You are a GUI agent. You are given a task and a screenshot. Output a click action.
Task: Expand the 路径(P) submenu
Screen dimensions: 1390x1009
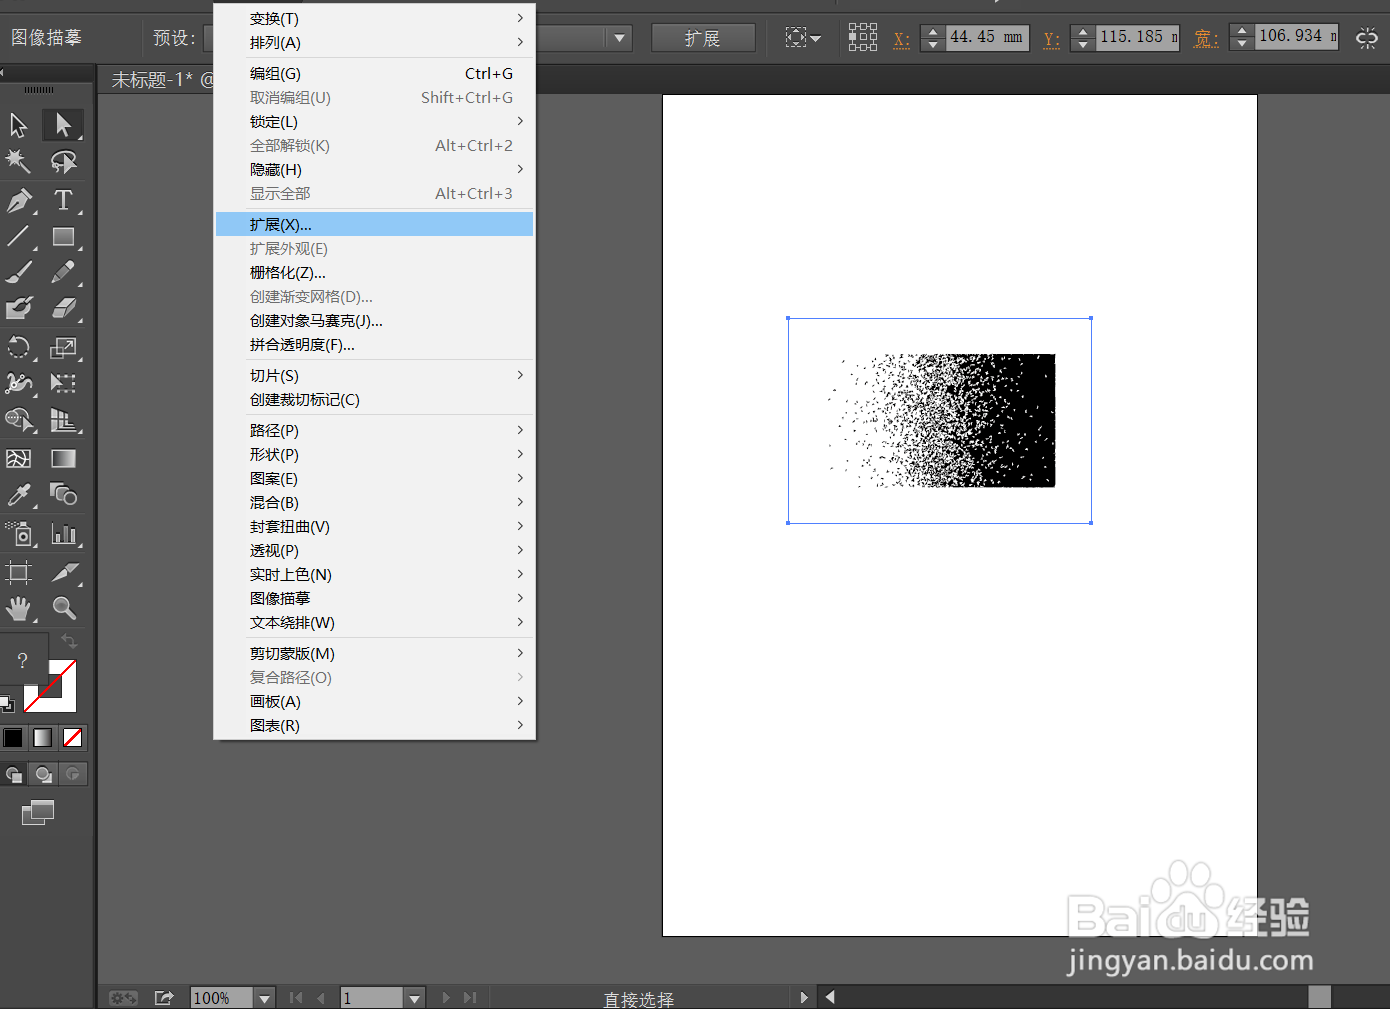[375, 430]
